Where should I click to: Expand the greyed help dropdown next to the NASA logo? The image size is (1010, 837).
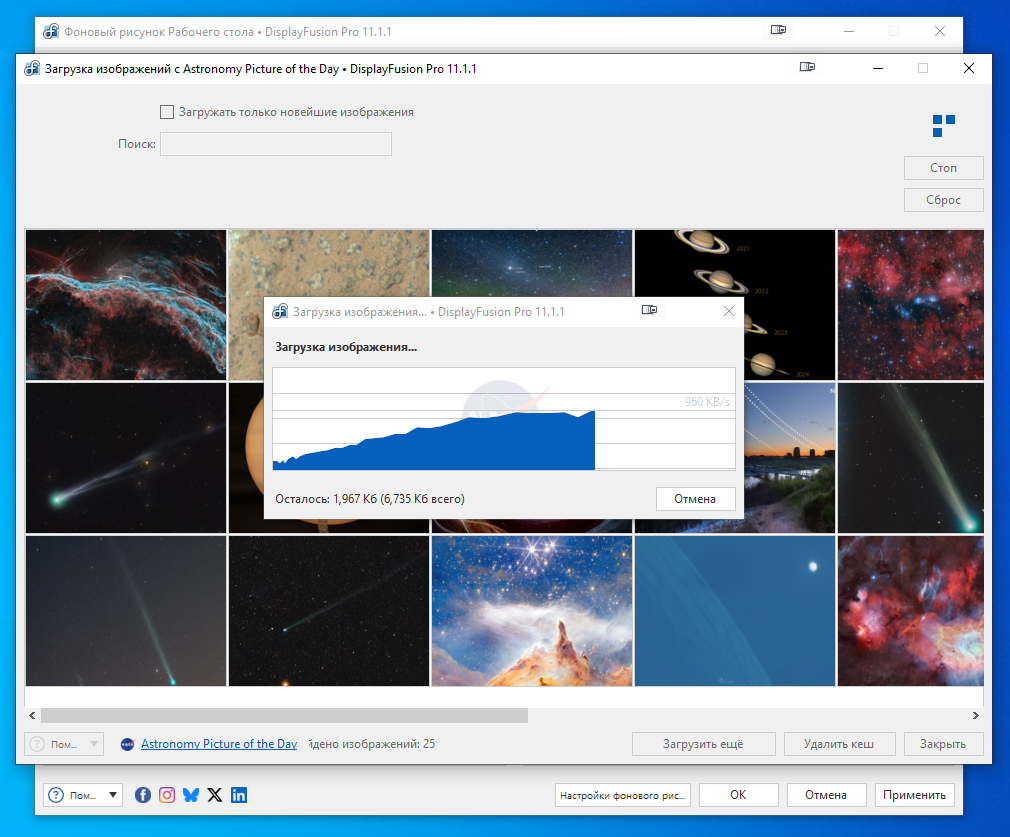[x=64, y=744]
